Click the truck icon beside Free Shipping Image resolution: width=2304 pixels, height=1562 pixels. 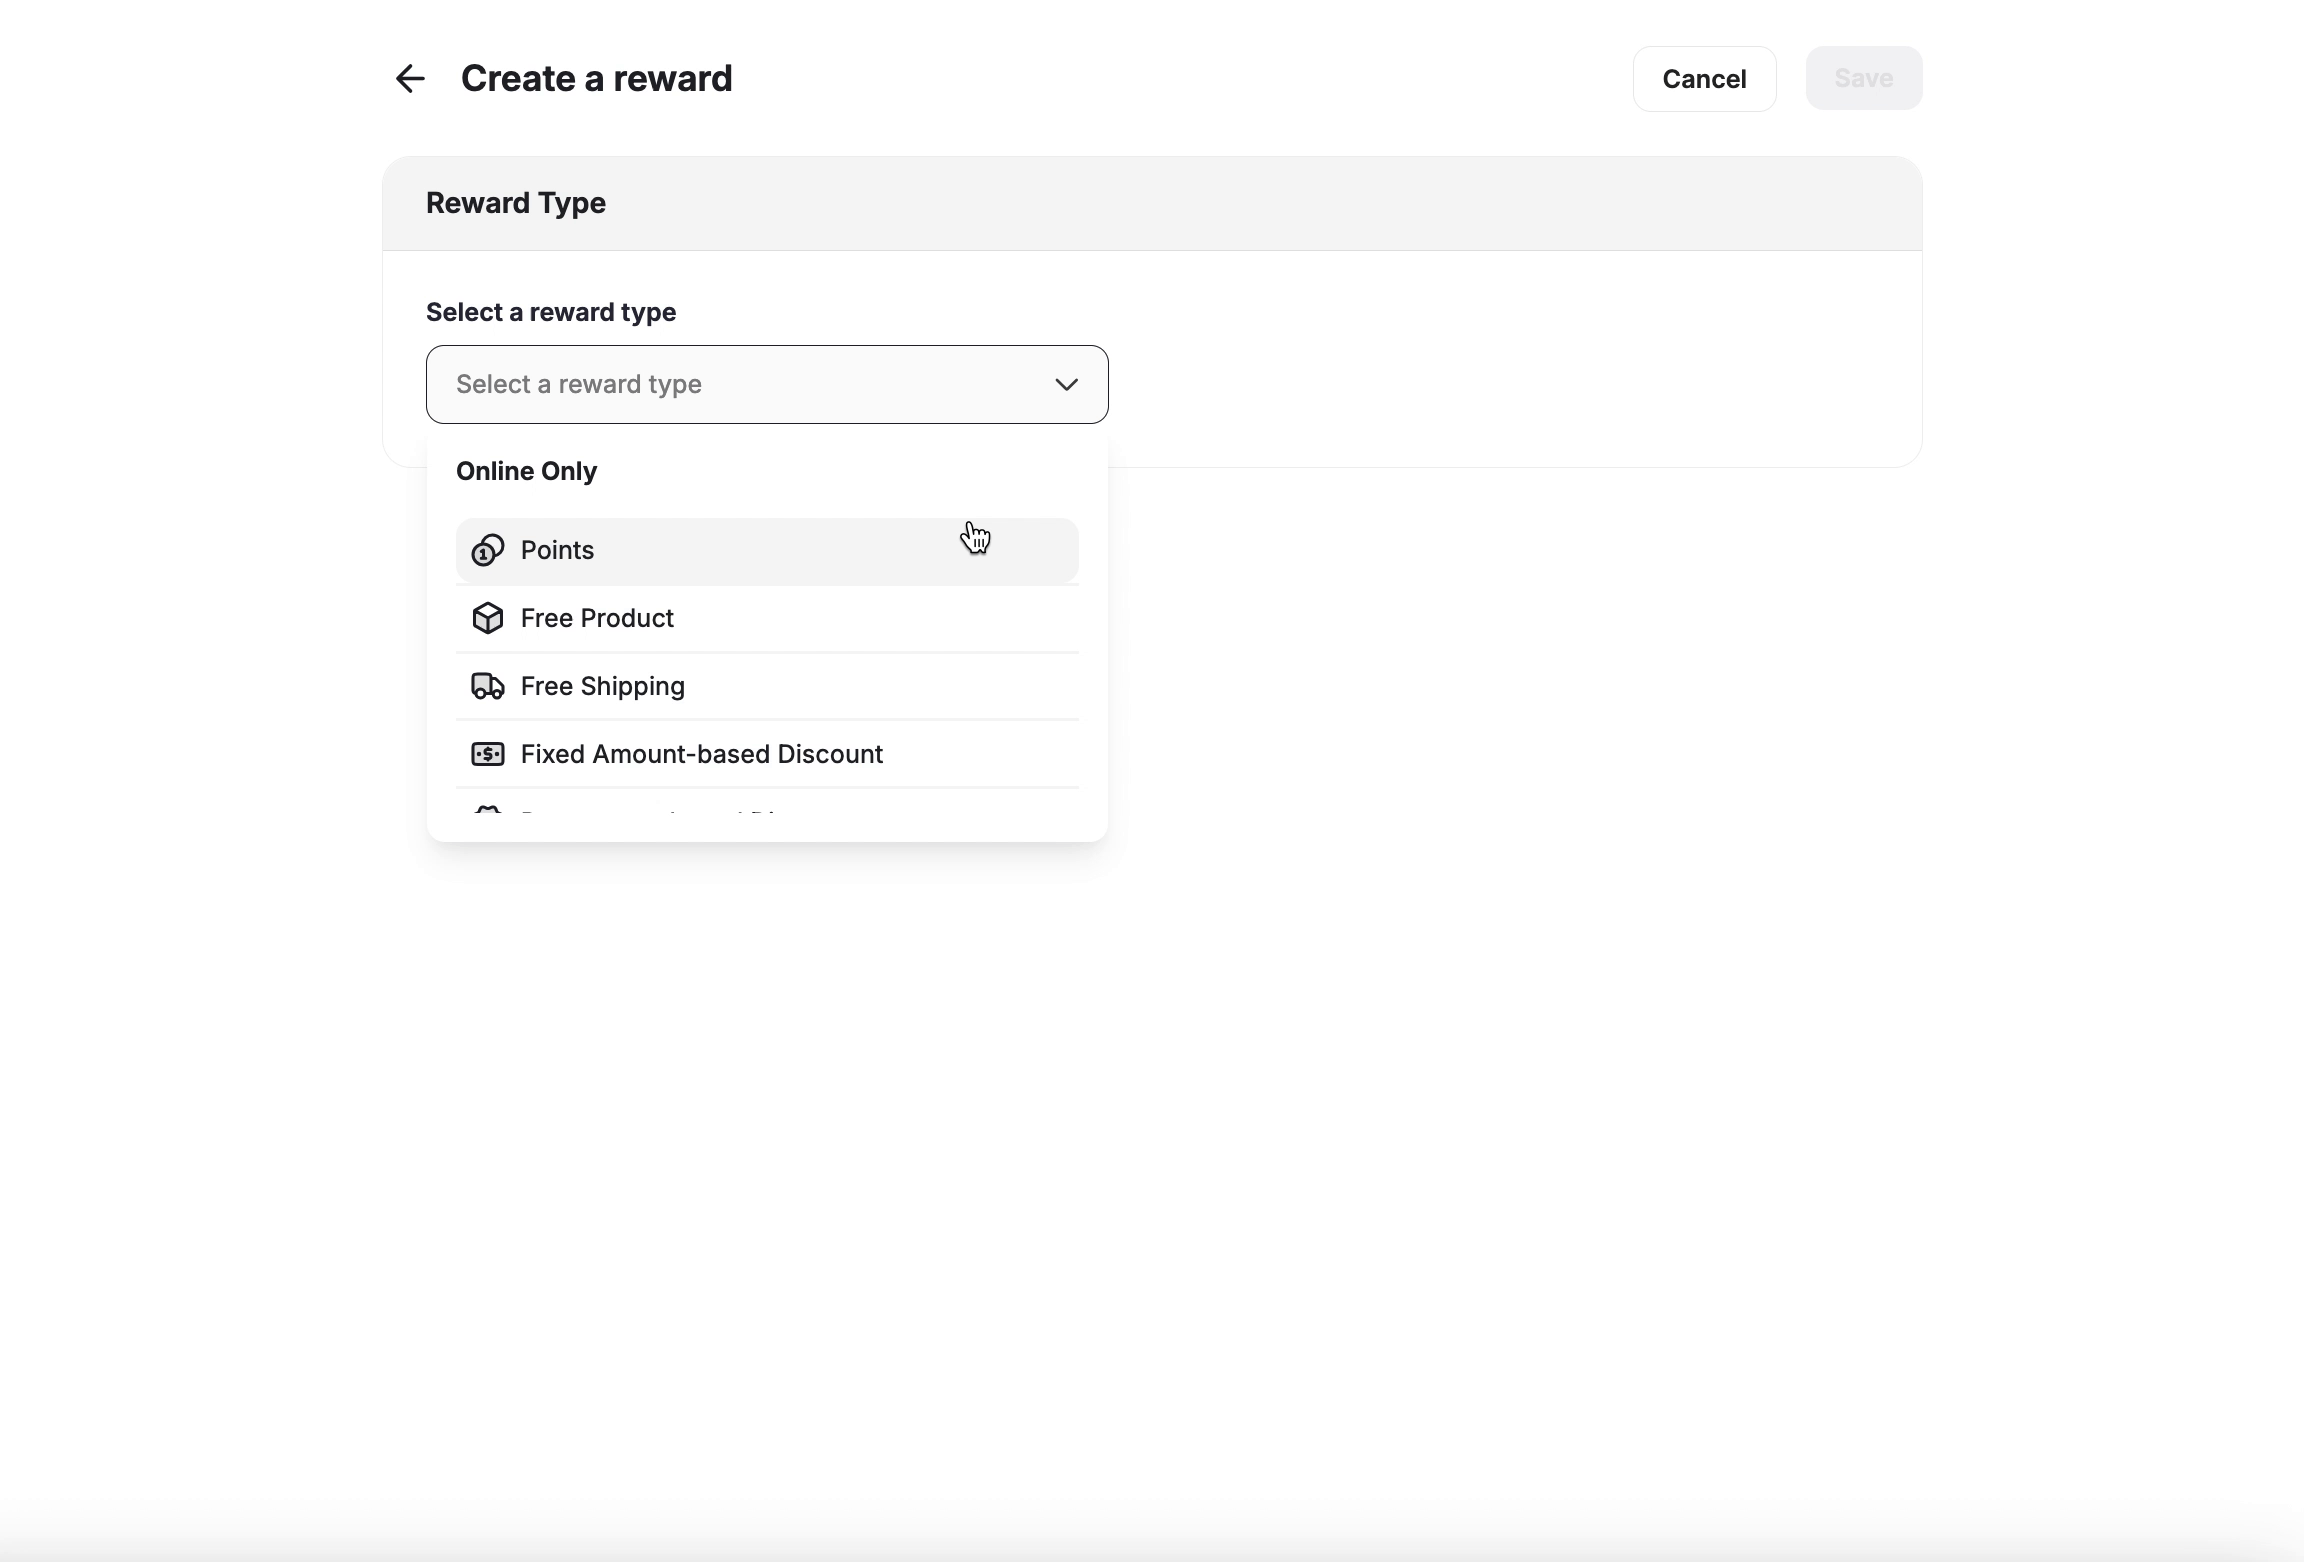click(487, 686)
